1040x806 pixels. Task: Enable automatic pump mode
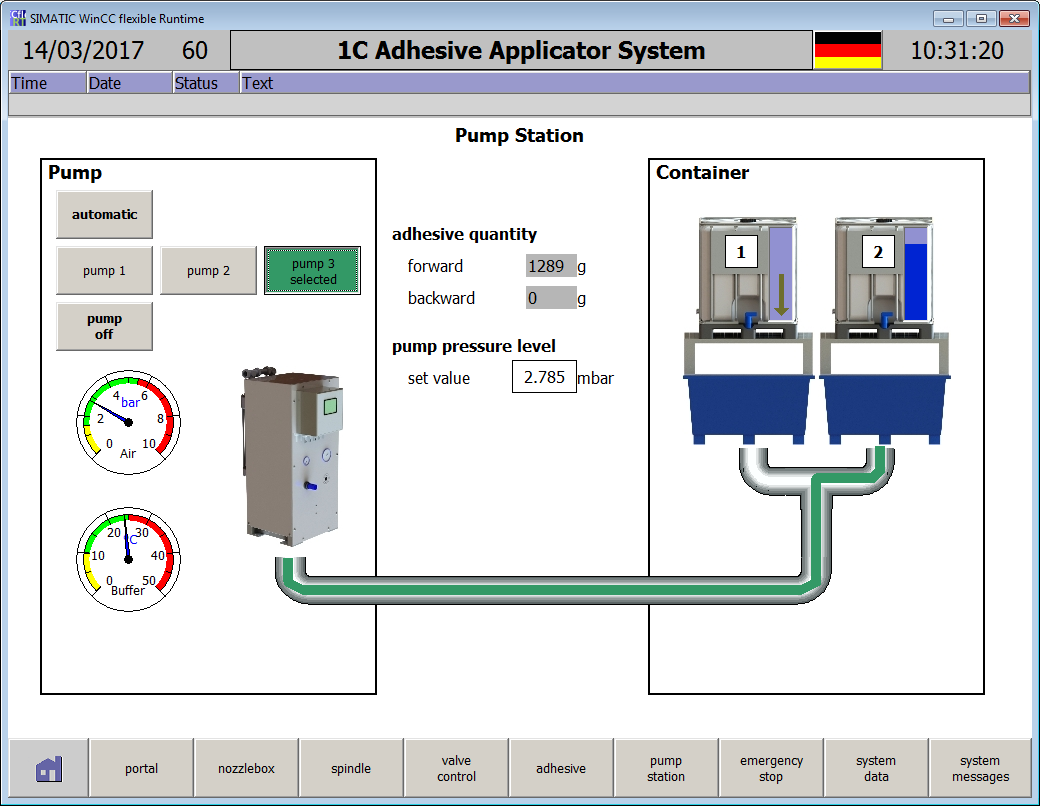point(104,214)
